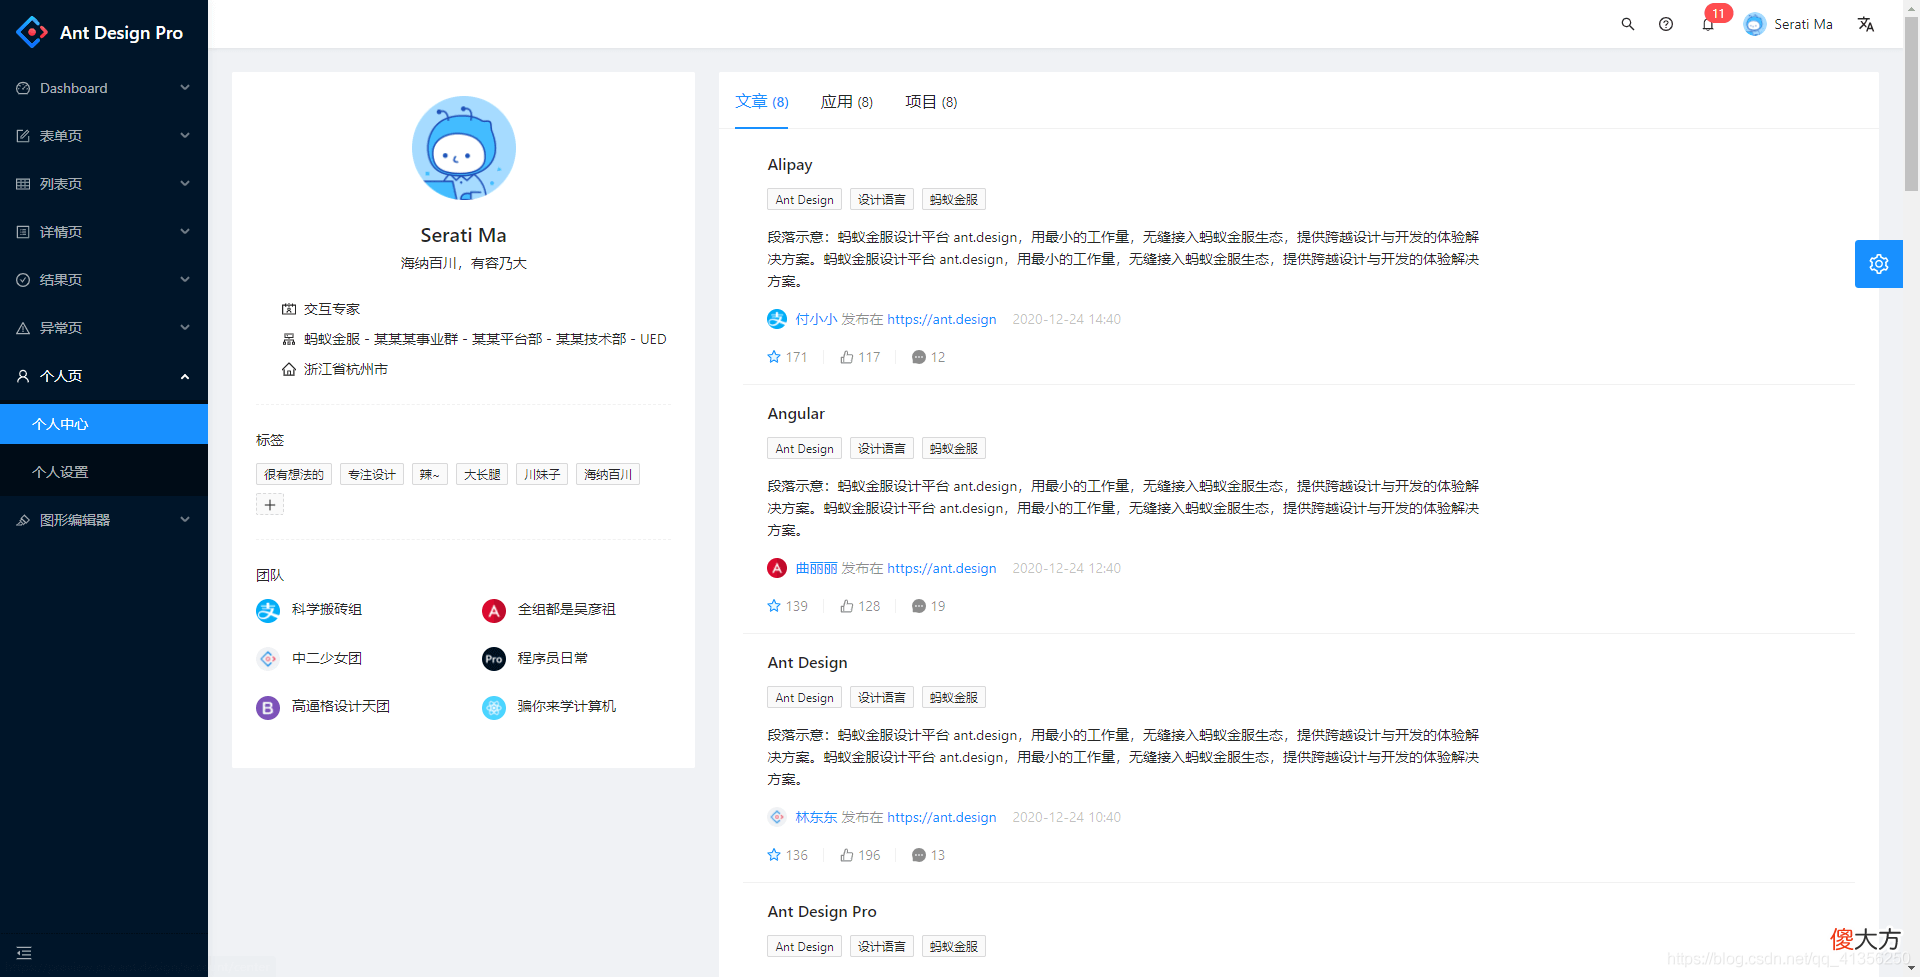Open ant.design link under Angular article
1920x977 pixels.
click(942, 568)
